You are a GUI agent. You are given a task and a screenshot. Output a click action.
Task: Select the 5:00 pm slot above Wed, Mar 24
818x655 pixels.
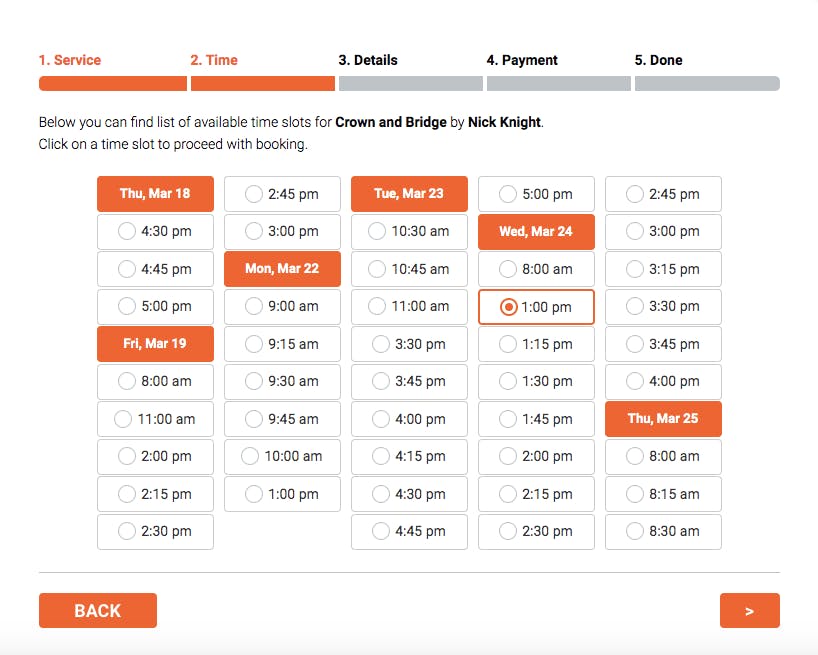[536, 194]
